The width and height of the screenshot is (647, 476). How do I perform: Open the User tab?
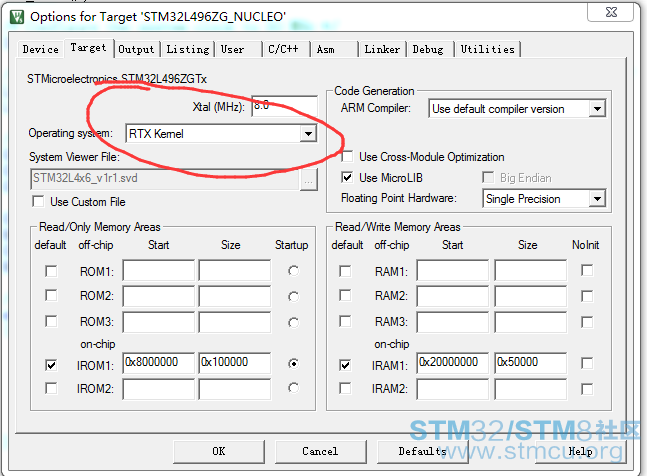click(238, 49)
